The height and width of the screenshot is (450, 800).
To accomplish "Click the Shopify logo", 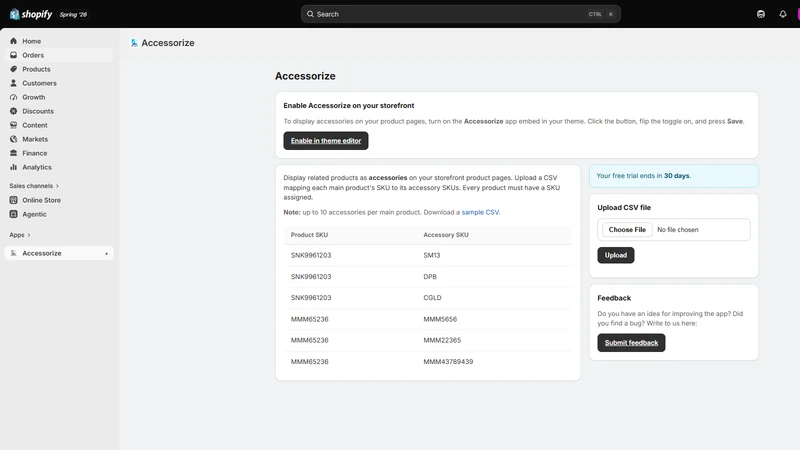I will pos(31,14).
